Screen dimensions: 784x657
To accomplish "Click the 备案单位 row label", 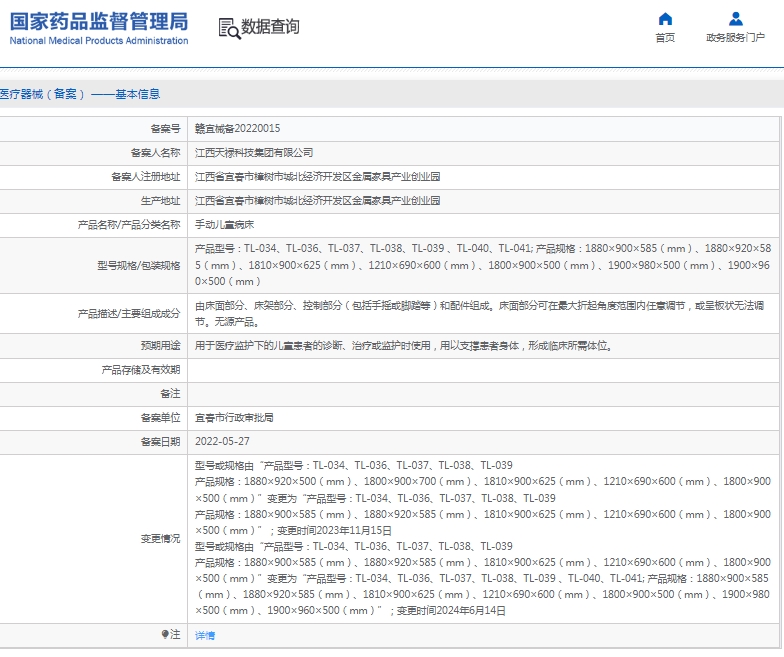I will point(160,418).
